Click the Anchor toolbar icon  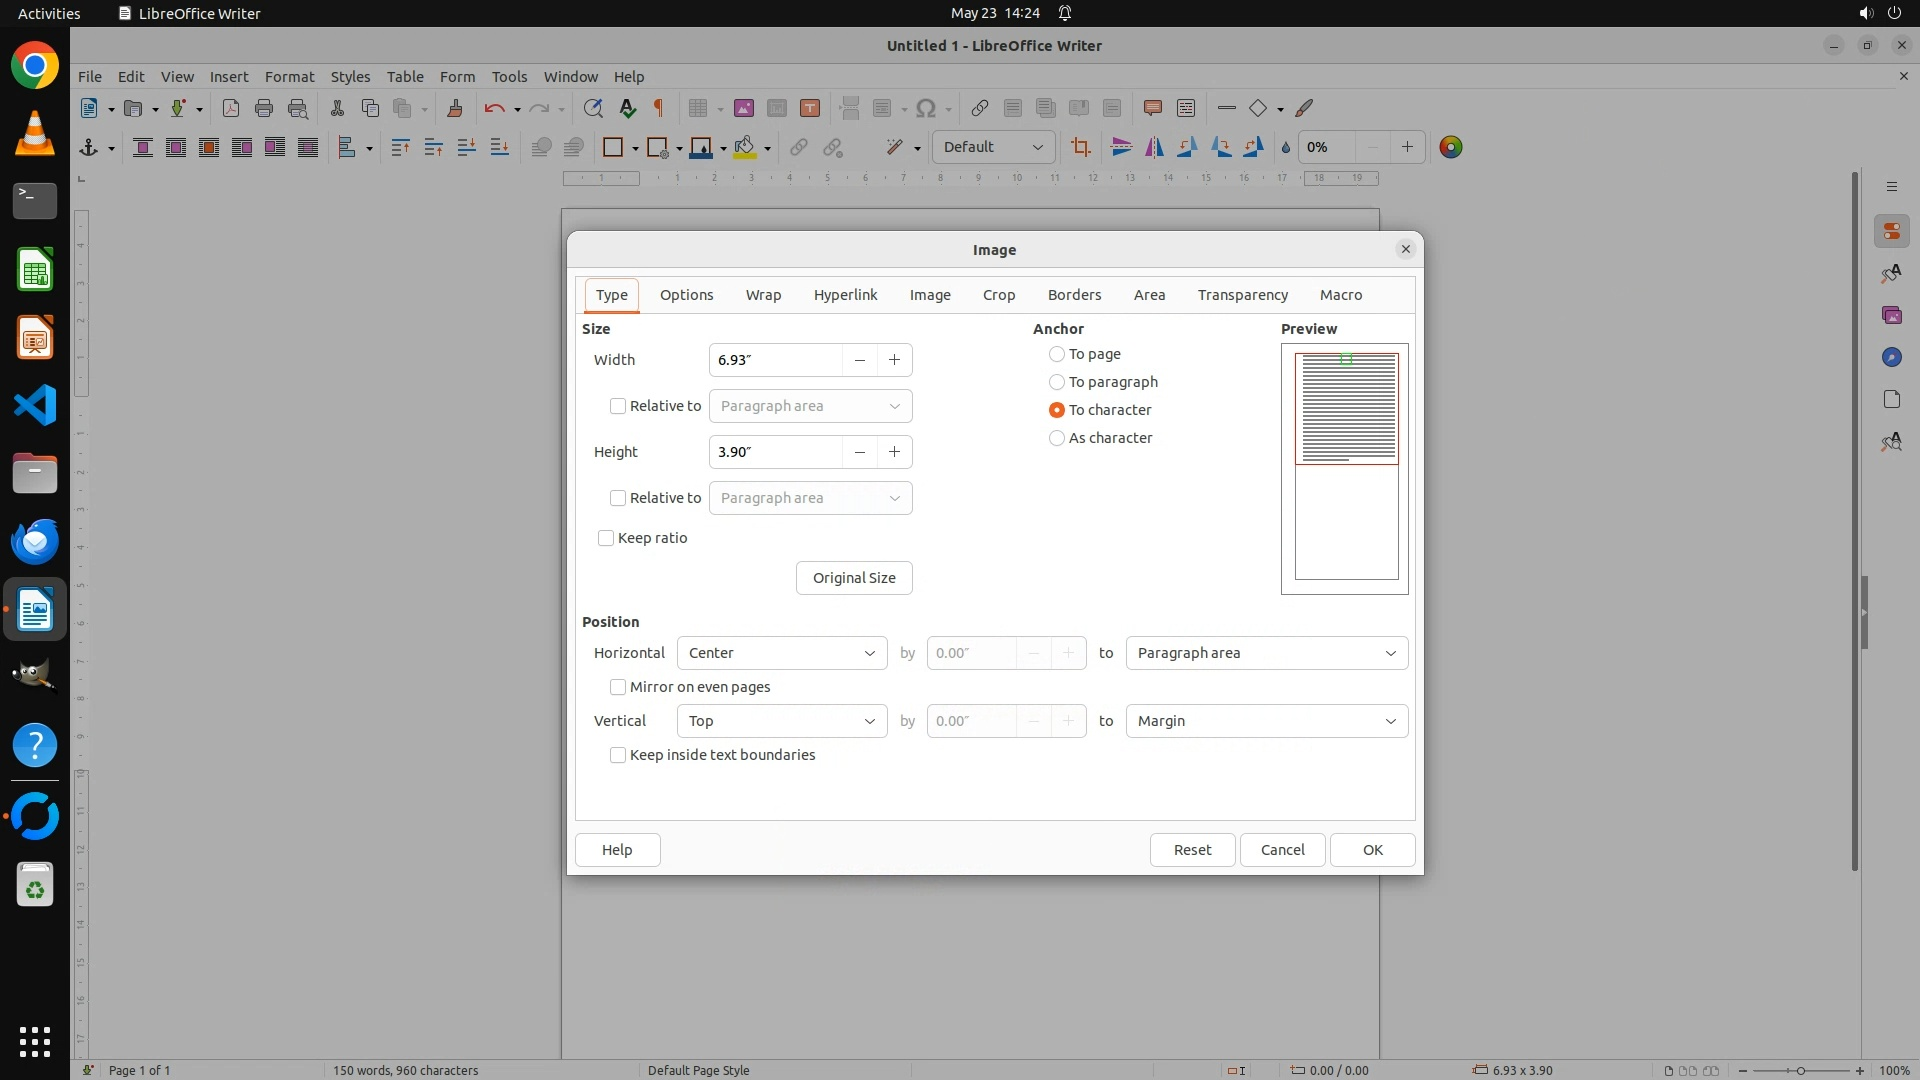pyautogui.click(x=89, y=148)
